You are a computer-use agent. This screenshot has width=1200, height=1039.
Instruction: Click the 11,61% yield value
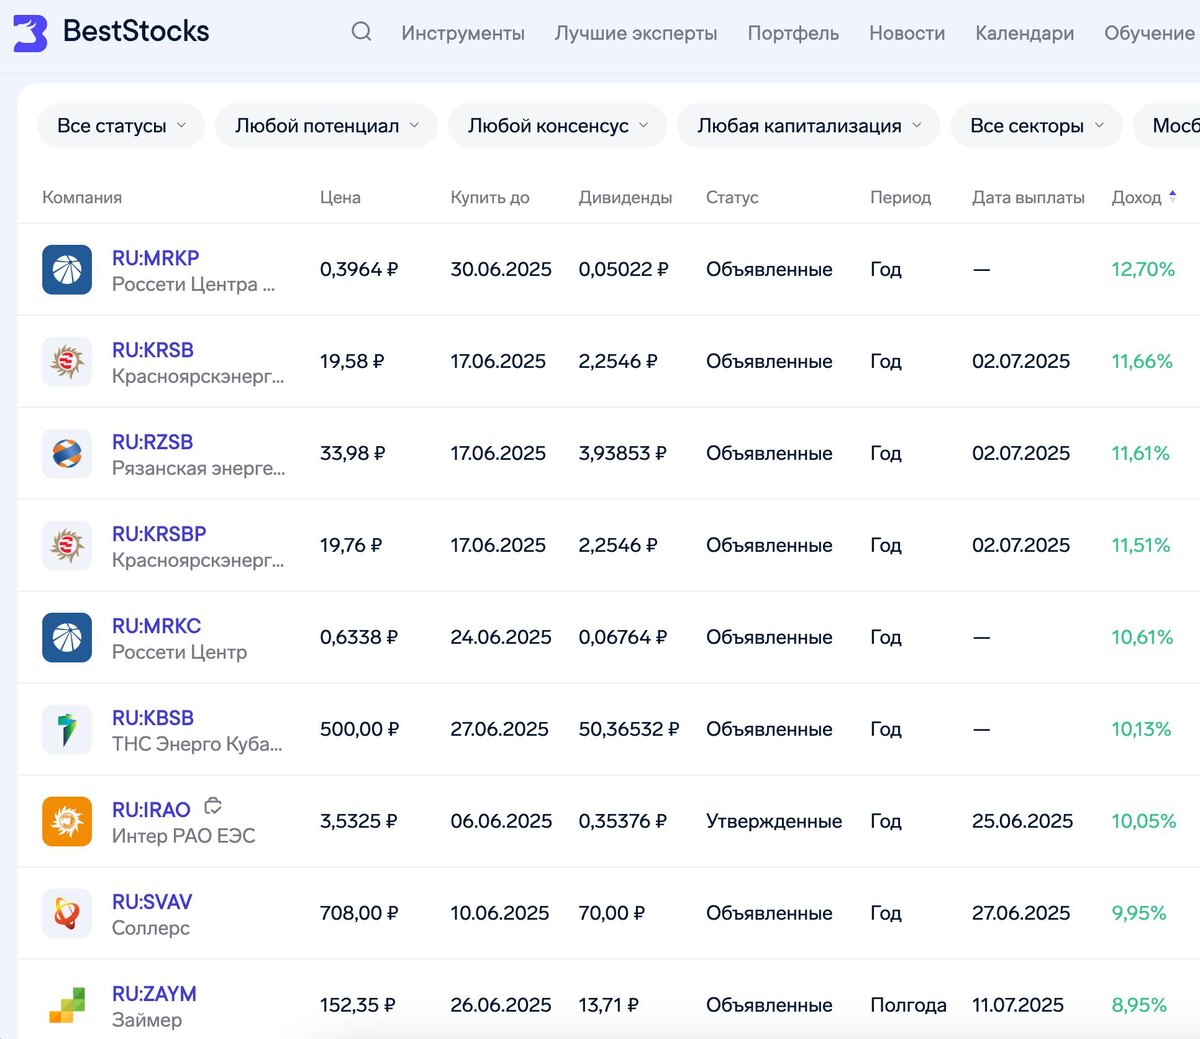point(1140,454)
